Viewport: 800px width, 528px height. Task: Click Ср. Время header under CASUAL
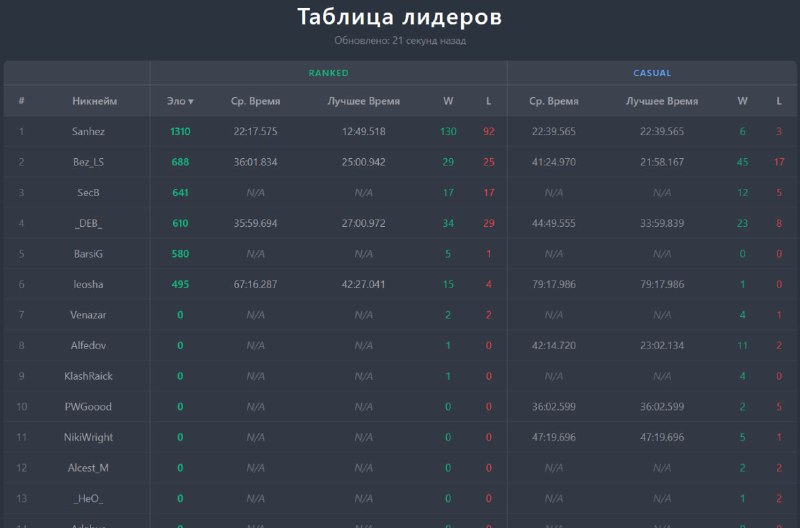(x=554, y=101)
